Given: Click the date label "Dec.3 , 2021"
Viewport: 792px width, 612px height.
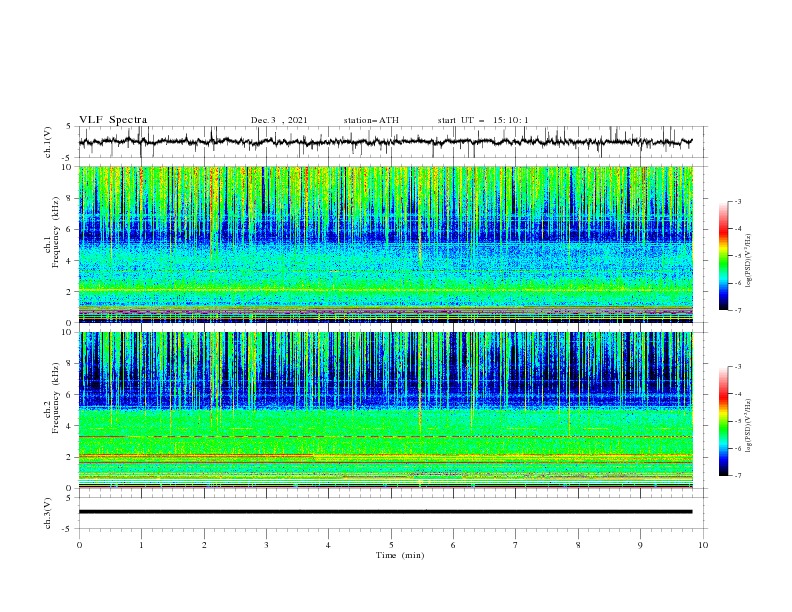Looking at the screenshot, I should pyautogui.click(x=279, y=120).
